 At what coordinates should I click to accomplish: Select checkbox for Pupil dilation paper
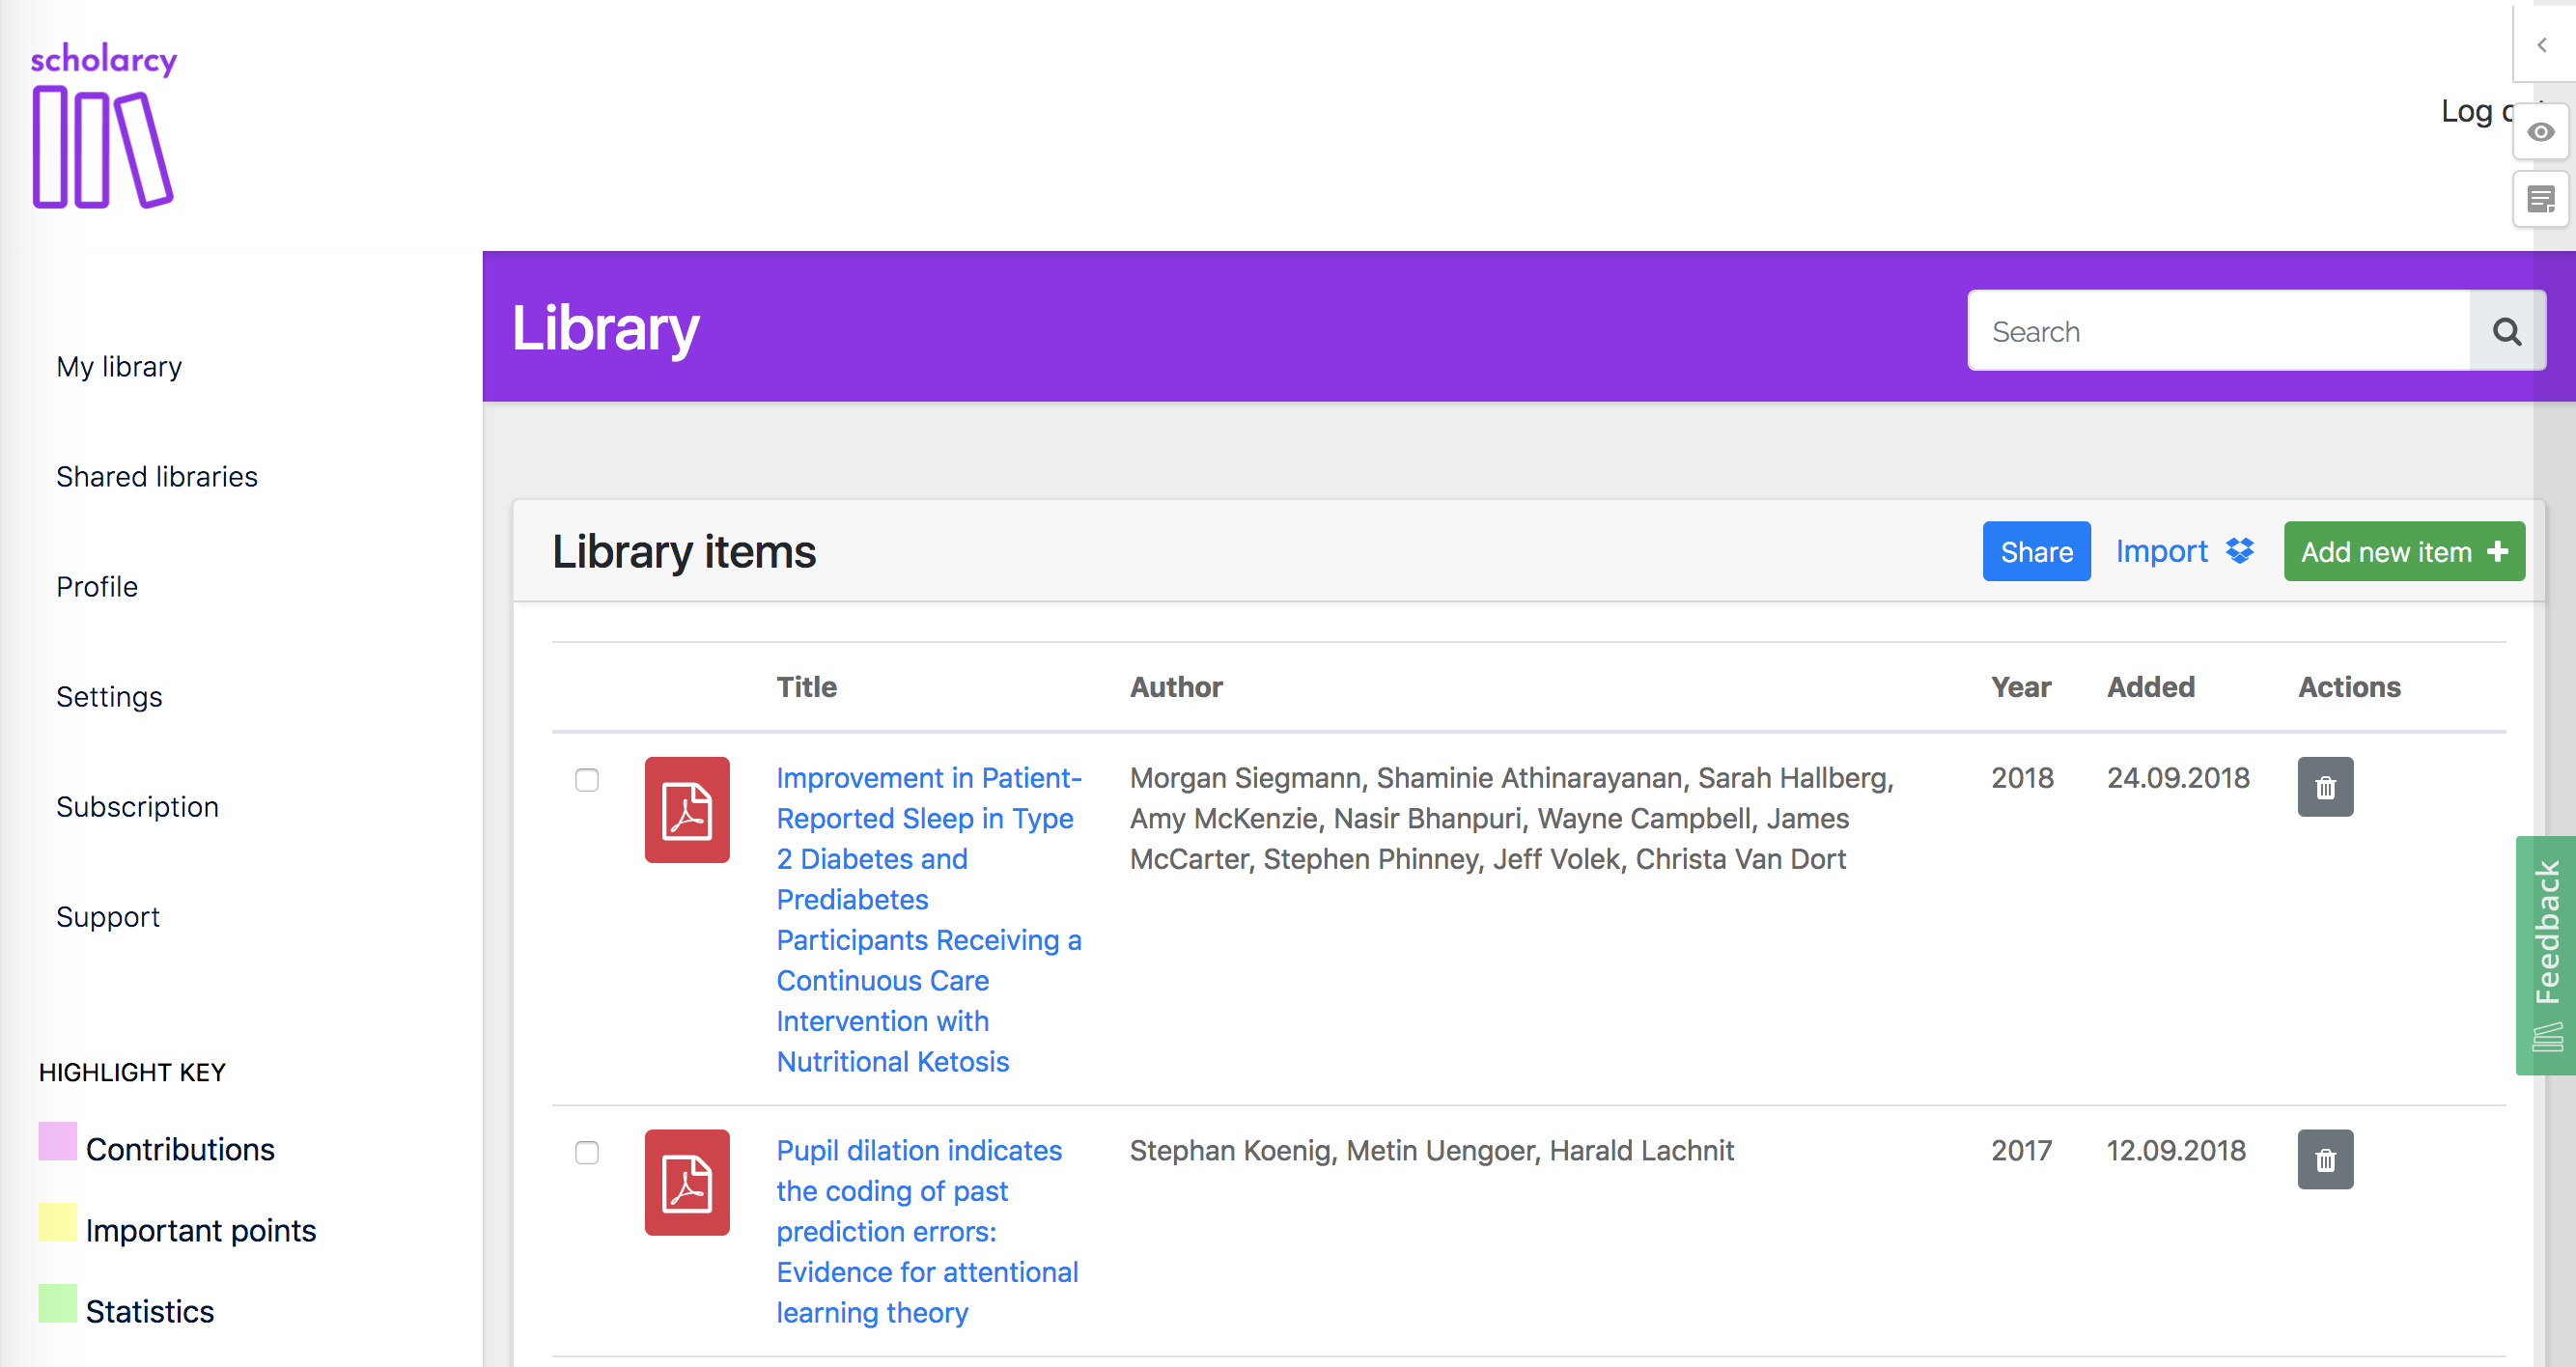587,1152
